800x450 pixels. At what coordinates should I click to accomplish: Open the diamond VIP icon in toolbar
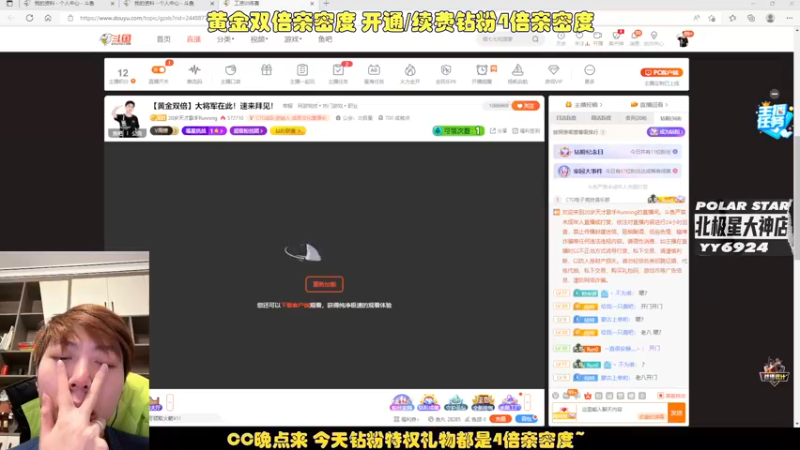[x=553, y=70]
